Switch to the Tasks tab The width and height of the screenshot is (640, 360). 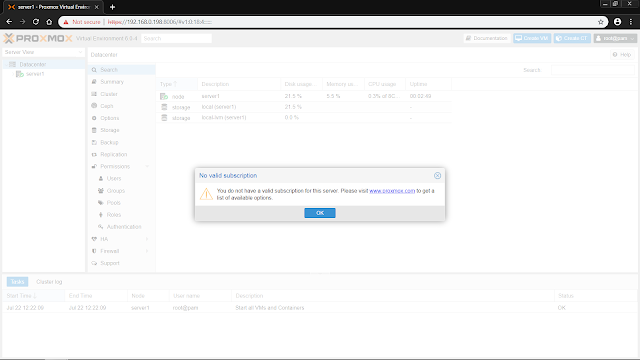coord(17,282)
